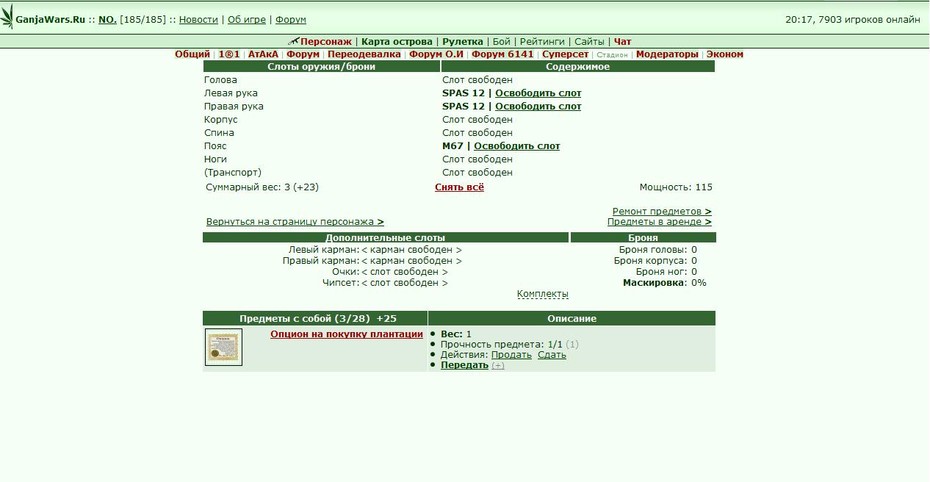Go to the Персонаж menu item
930x482 pixels.
tap(326, 42)
